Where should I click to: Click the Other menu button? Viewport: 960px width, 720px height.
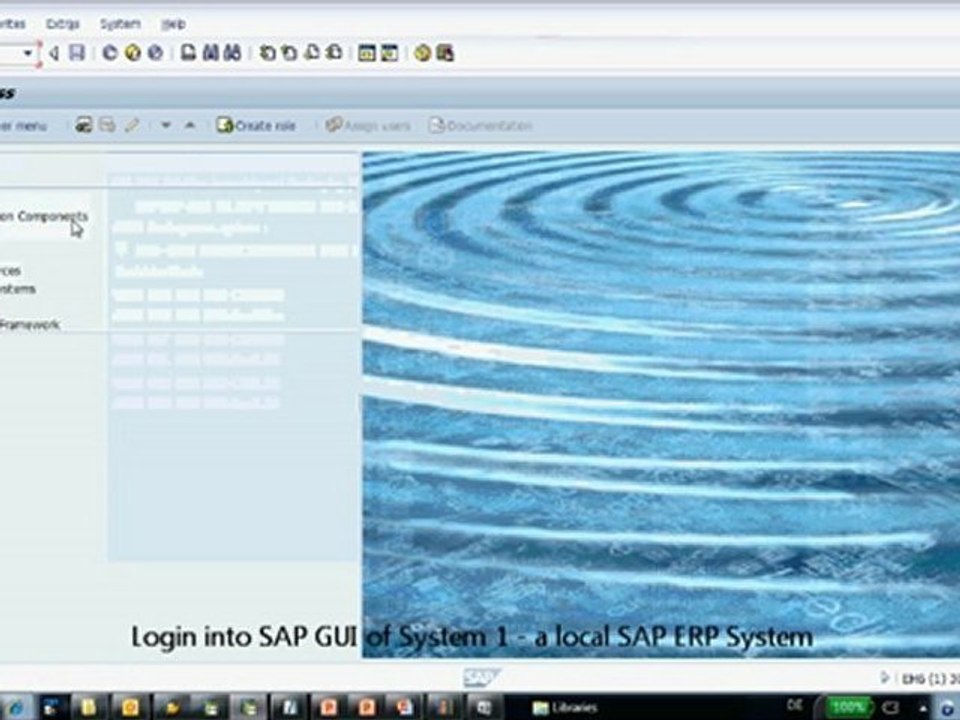23,126
